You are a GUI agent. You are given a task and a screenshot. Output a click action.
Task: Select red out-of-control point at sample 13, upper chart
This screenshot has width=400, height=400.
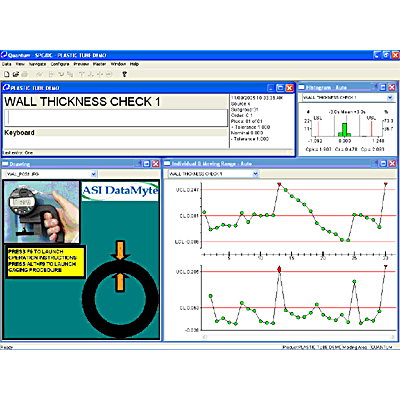(x=279, y=184)
